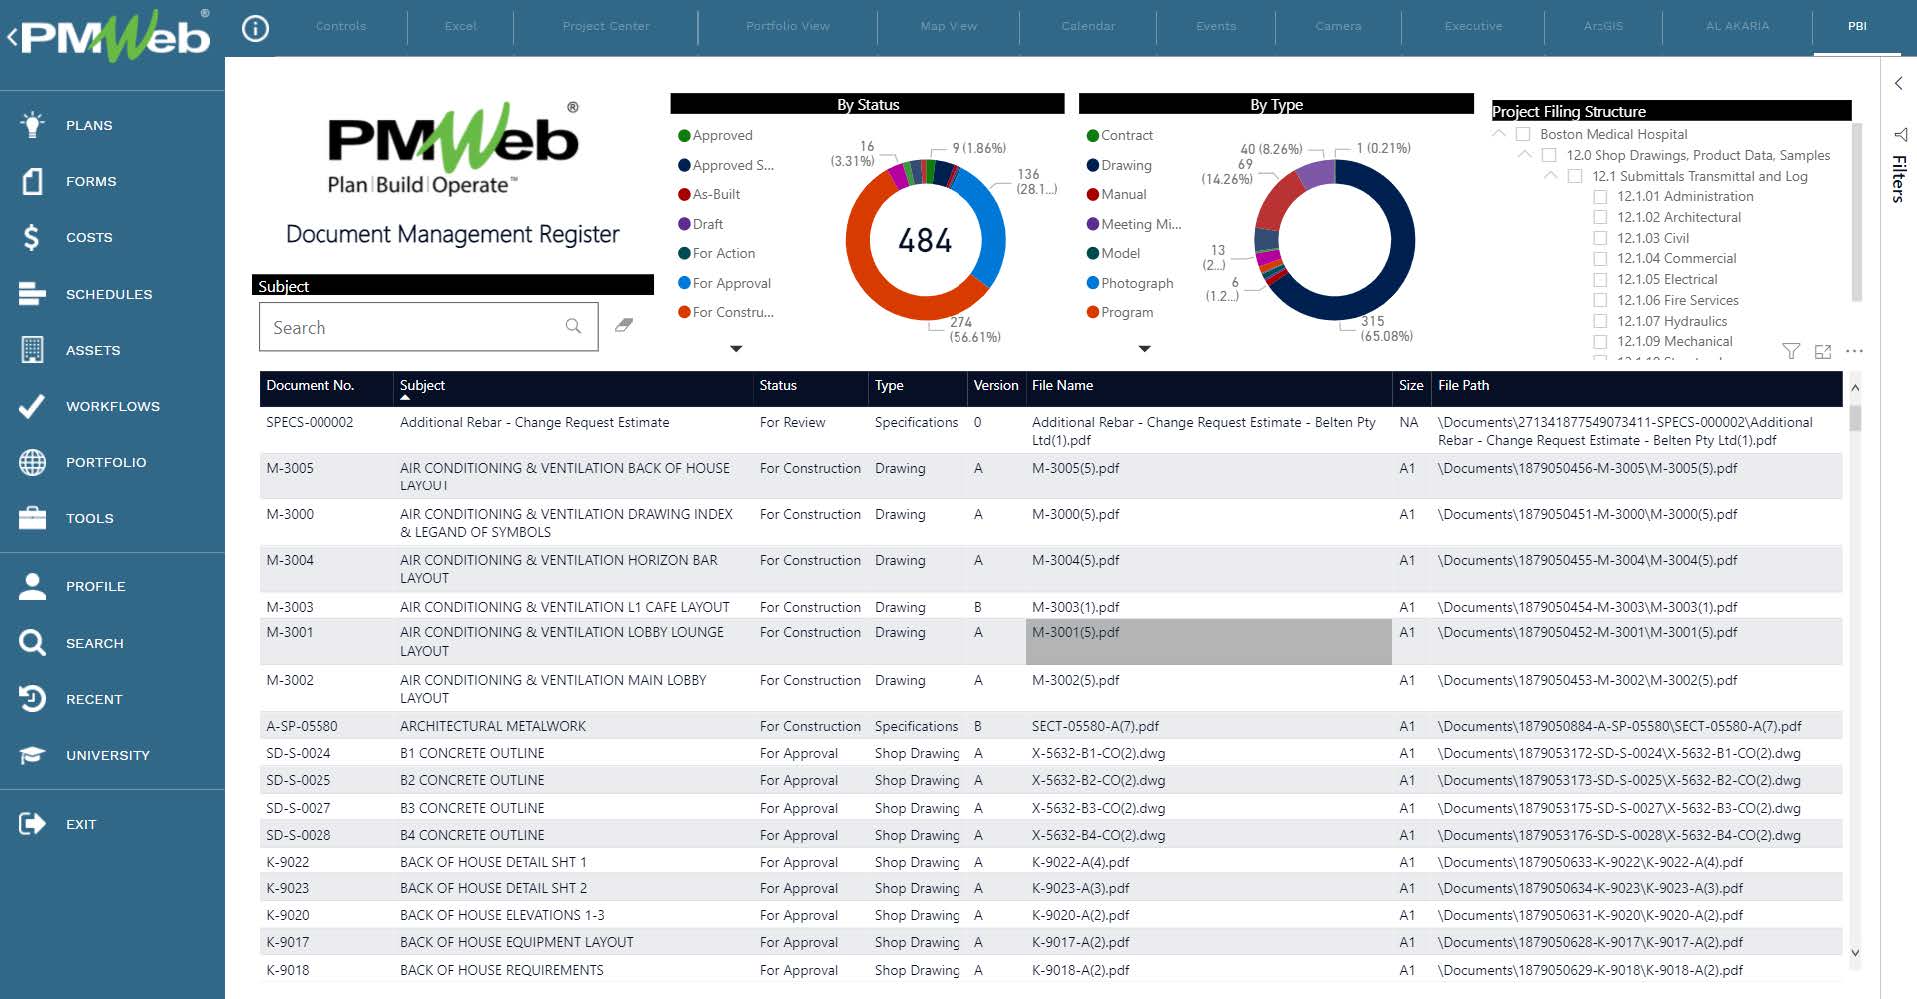Check the 12.1.05 Electrical checkbox
The width and height of the screenshot is (1917, 999).
tap(1600, 280)
